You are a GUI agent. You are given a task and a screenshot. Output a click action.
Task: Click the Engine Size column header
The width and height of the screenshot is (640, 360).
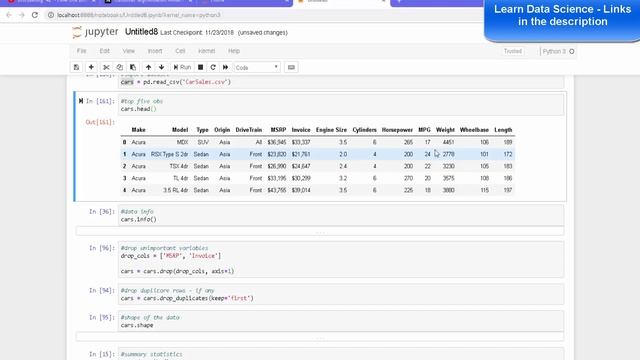click(331, 130)
